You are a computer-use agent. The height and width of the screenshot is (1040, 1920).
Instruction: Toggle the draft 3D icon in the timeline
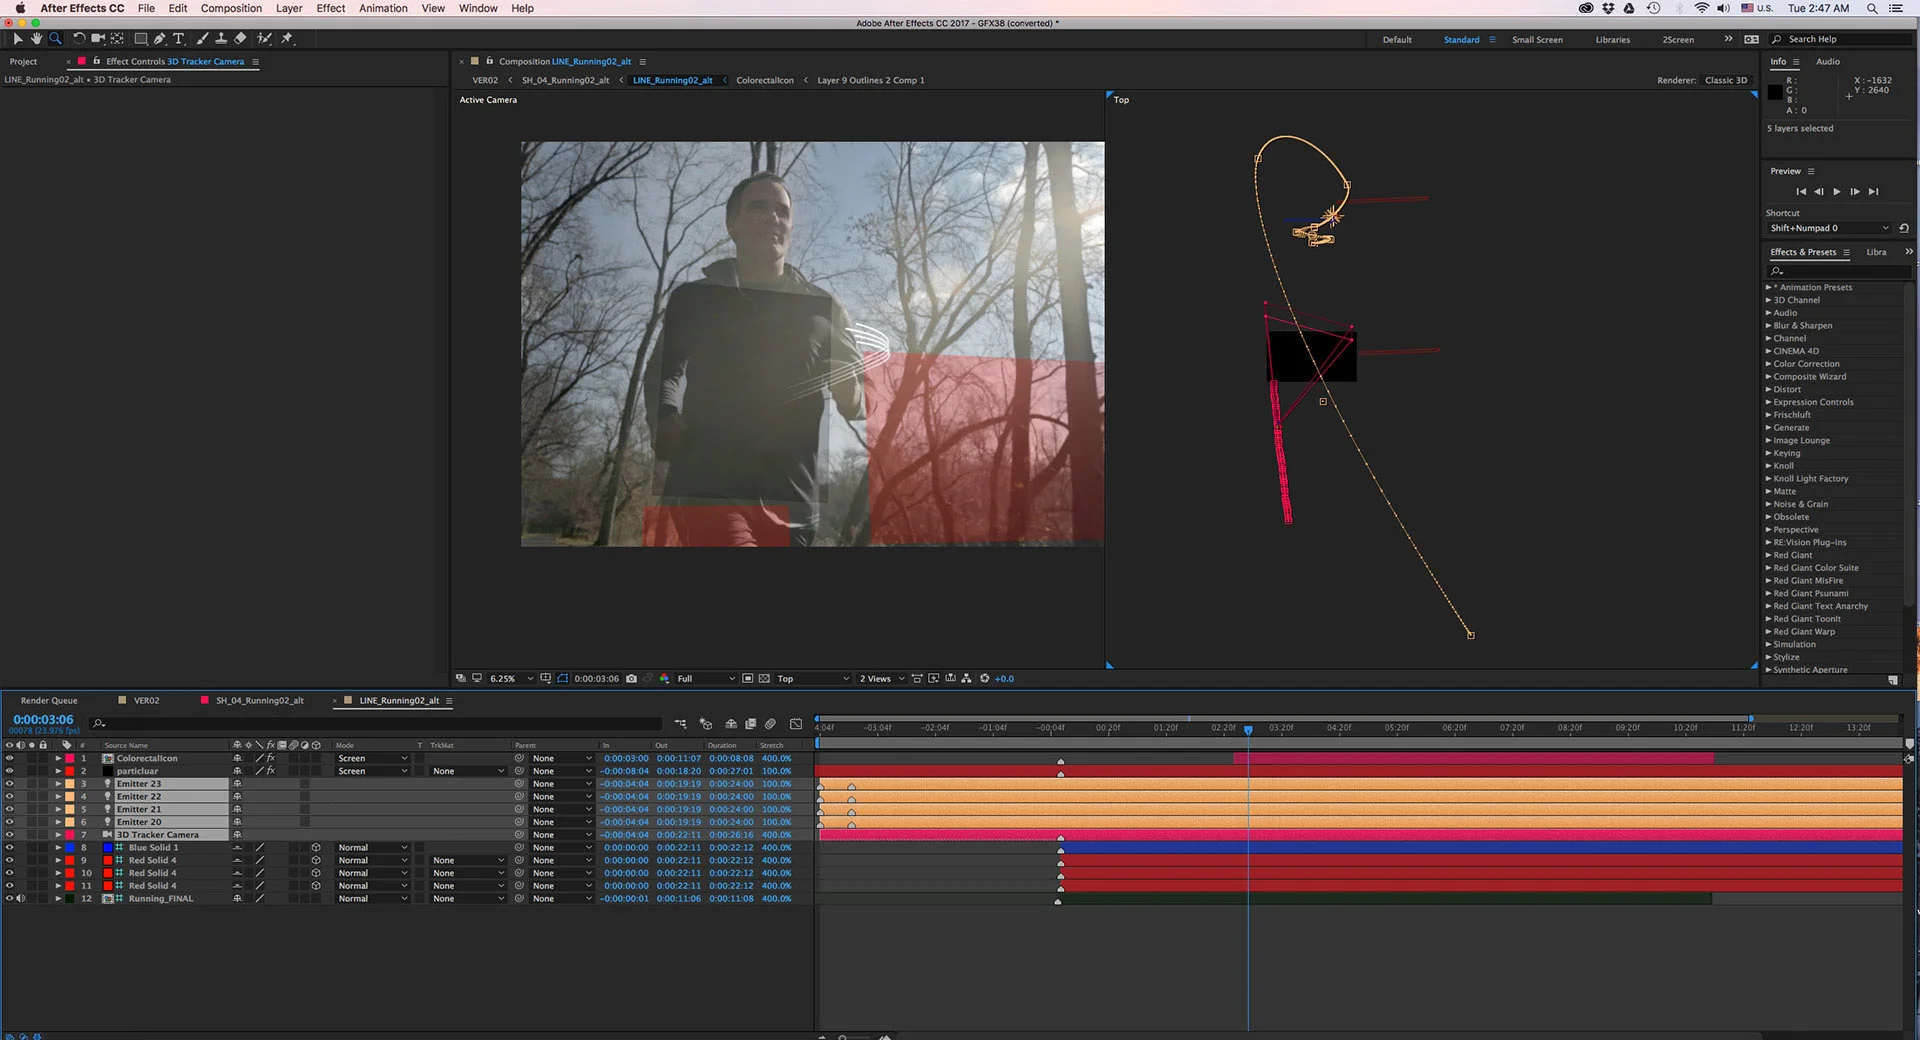tap(706, 724)
